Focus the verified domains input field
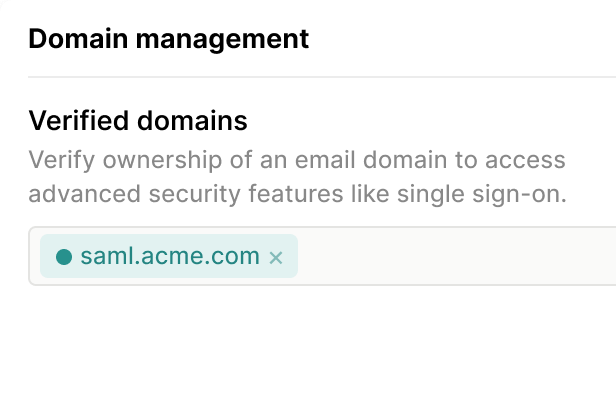 pos(450,257)
